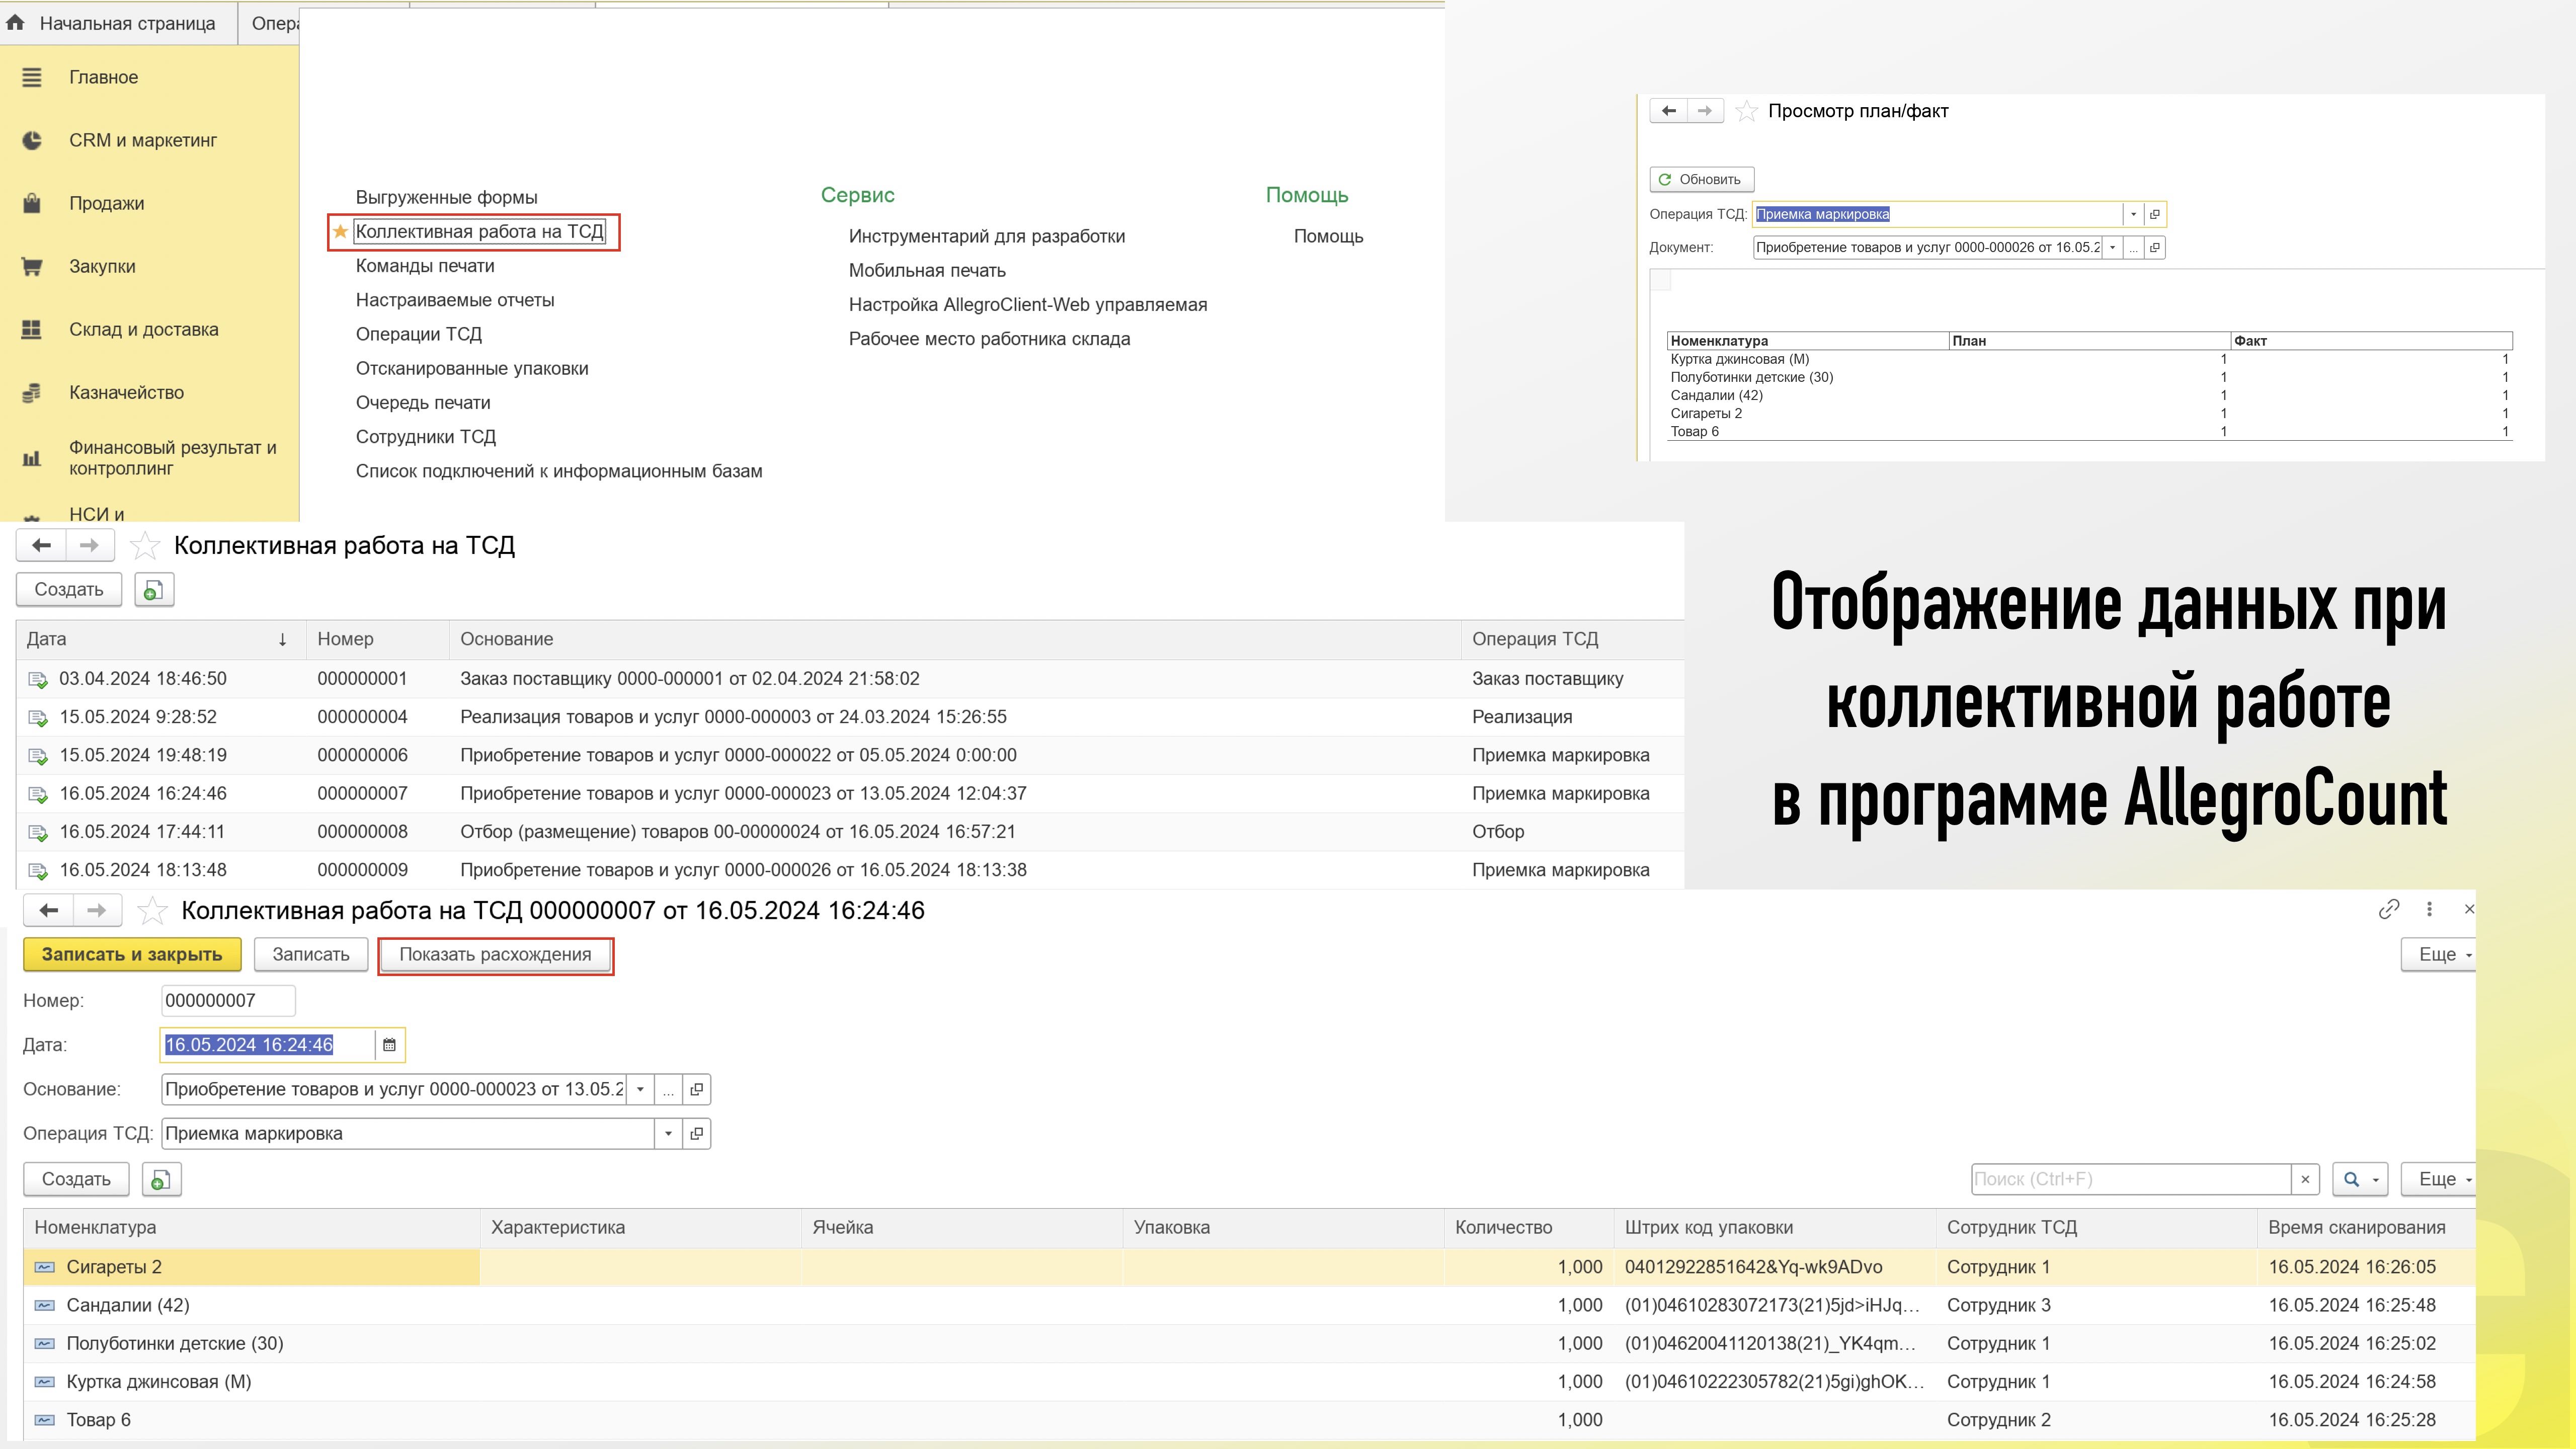Click the home icon on Начальная страница
The height and width of the screenshot is (1449, 2576).
click(x=15, y=23)
